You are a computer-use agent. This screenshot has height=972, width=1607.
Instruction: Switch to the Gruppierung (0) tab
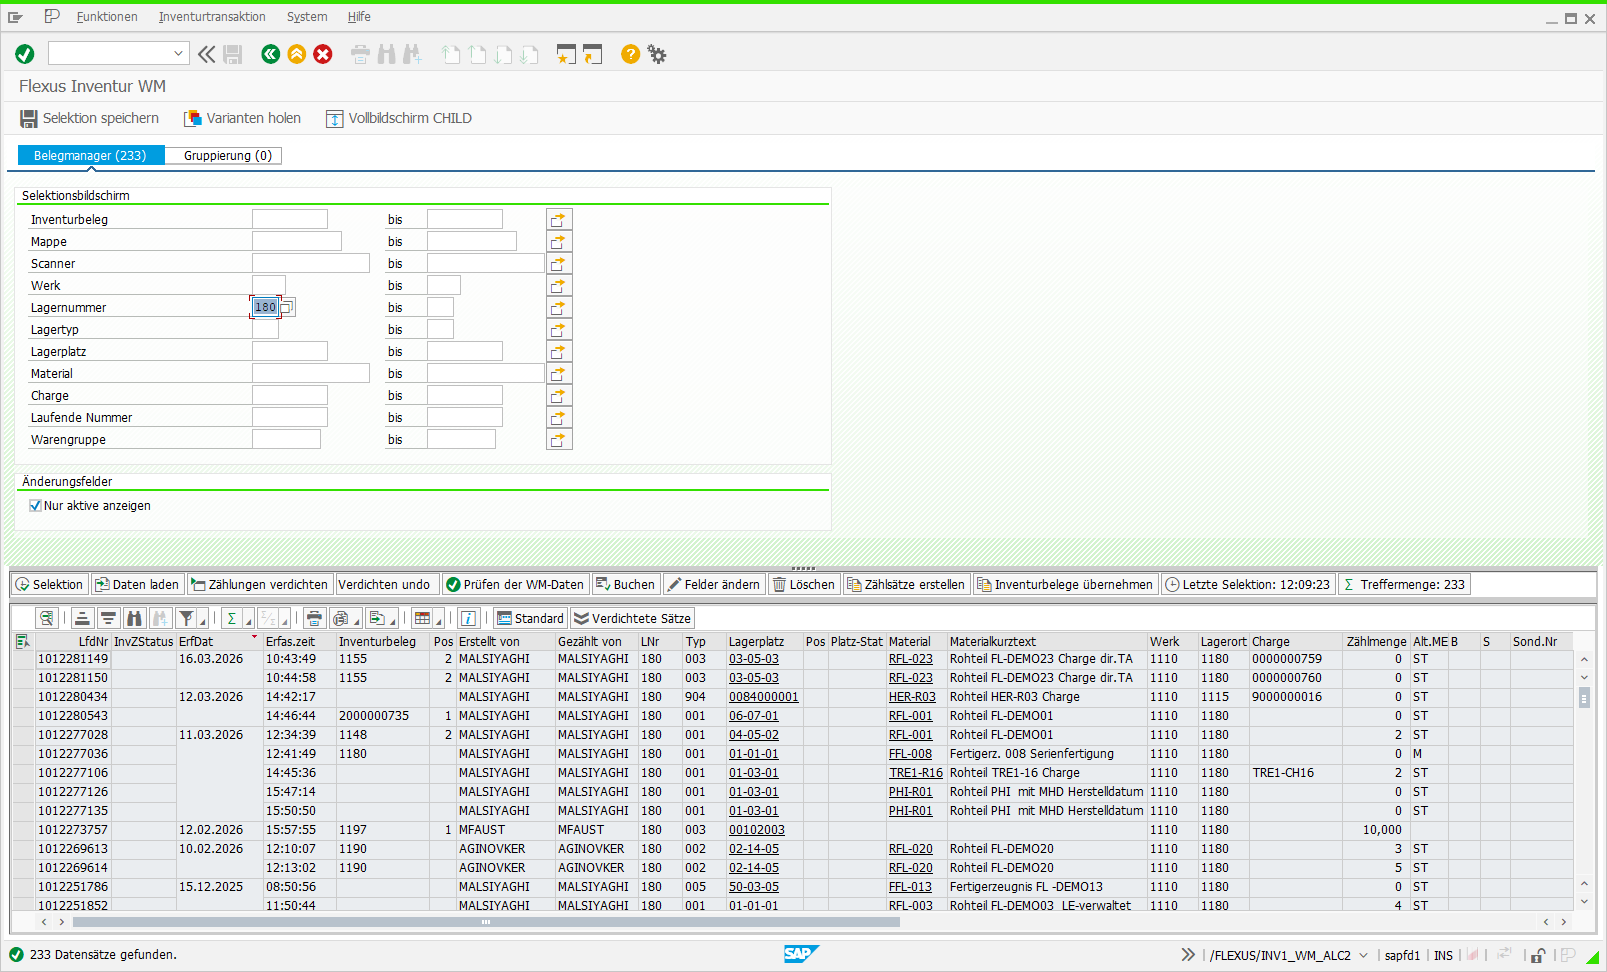pos(227,155)
